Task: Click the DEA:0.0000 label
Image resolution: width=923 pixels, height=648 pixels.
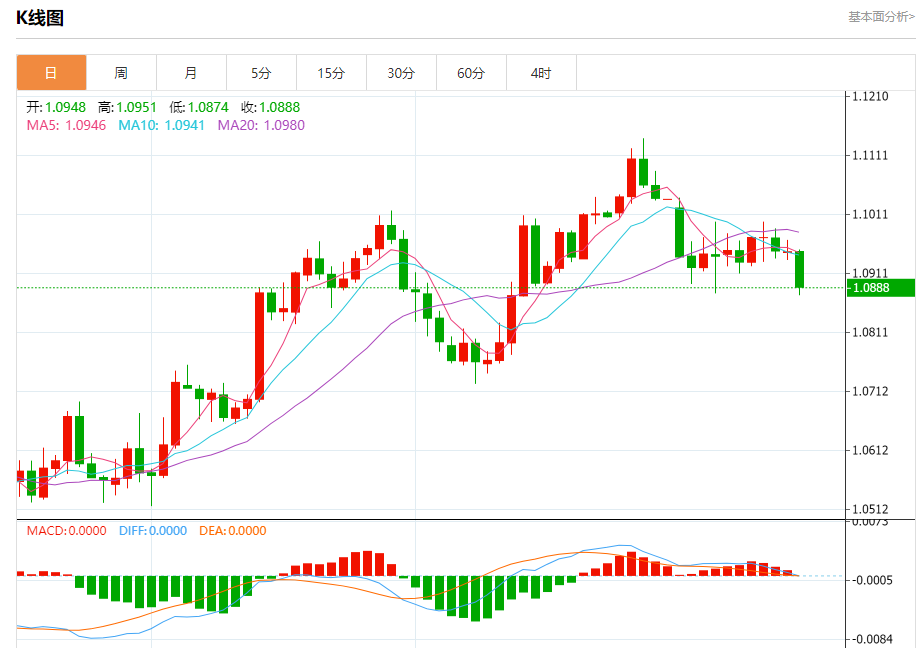Action: coord(233,531)
